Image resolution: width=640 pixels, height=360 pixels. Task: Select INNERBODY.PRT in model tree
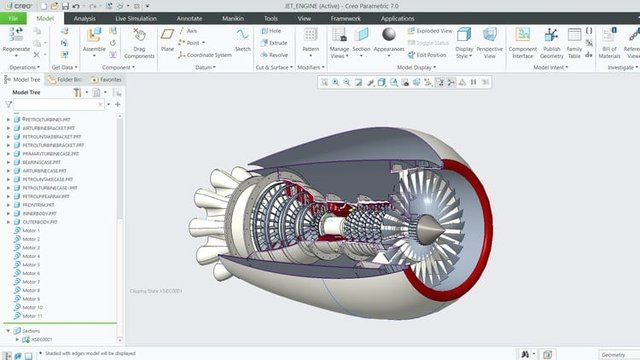click(x=40, y=213)
